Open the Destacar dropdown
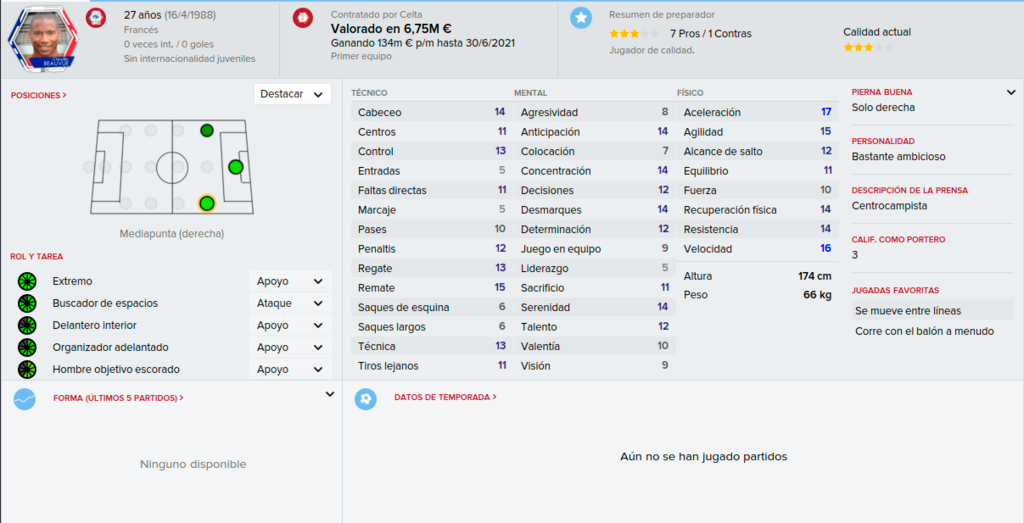 pos(292,94)
